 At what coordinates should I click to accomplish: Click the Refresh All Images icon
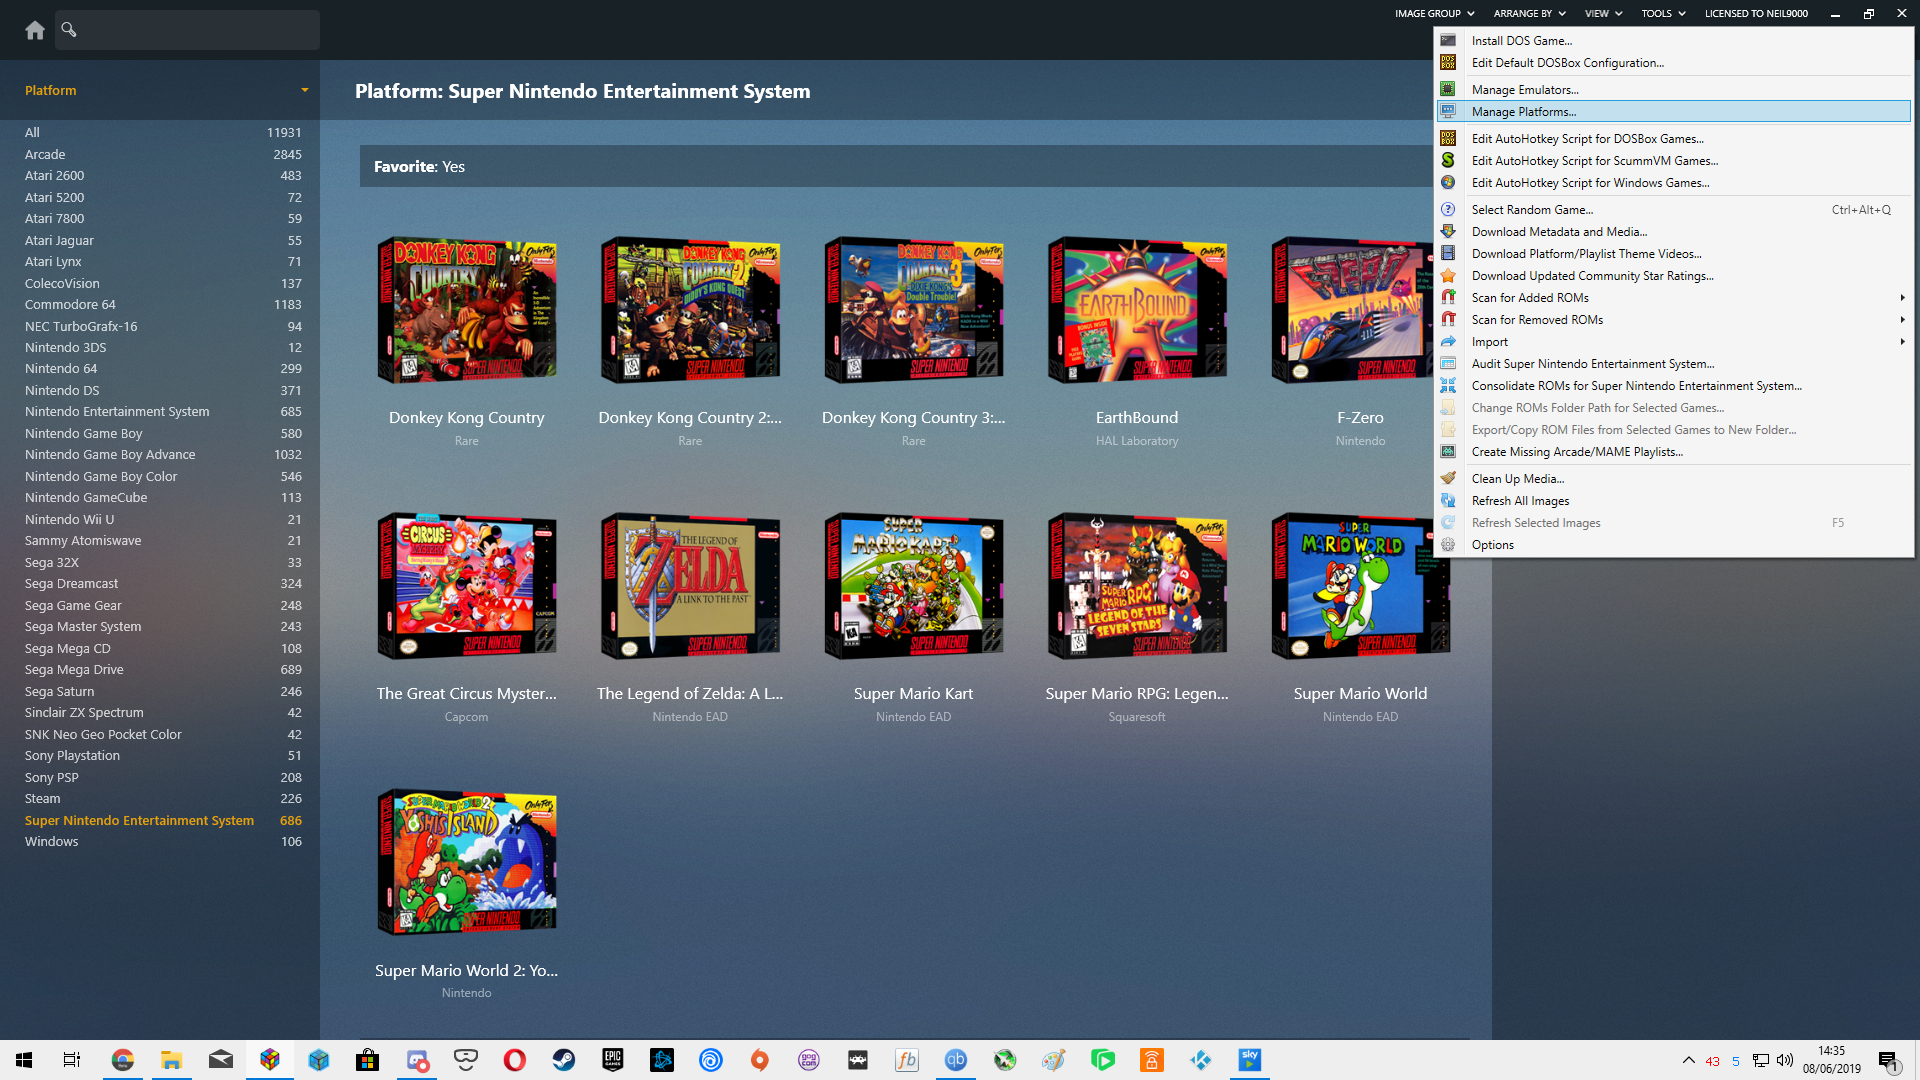1448,501
